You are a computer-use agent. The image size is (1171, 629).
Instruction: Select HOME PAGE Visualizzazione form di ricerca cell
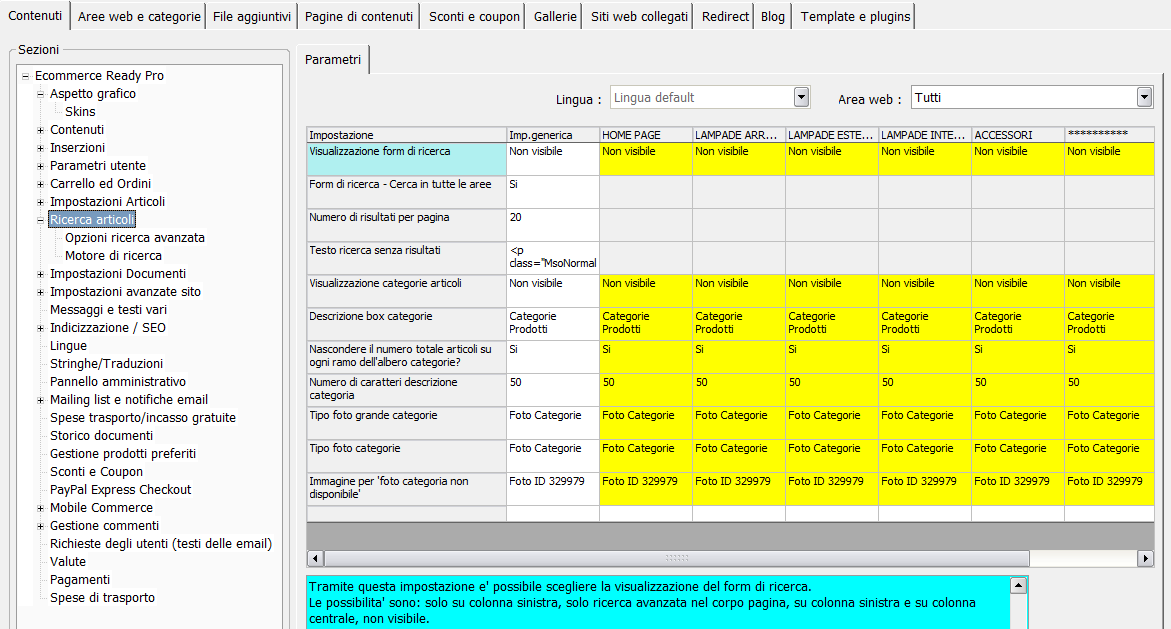pos(645,159)
